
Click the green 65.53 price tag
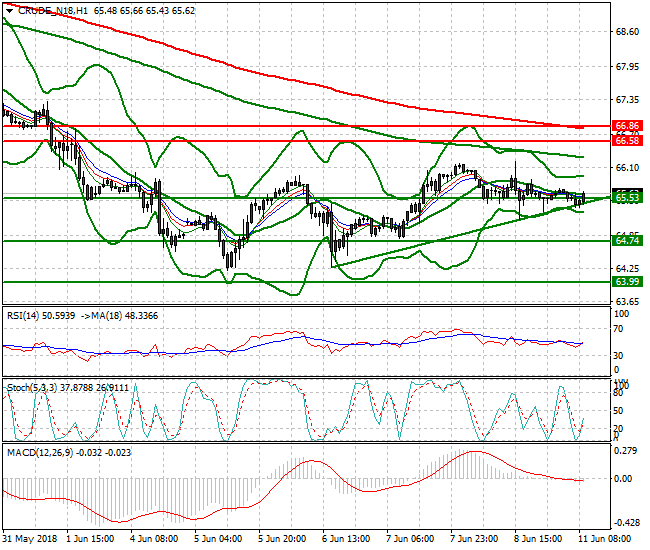coord(627,198)
